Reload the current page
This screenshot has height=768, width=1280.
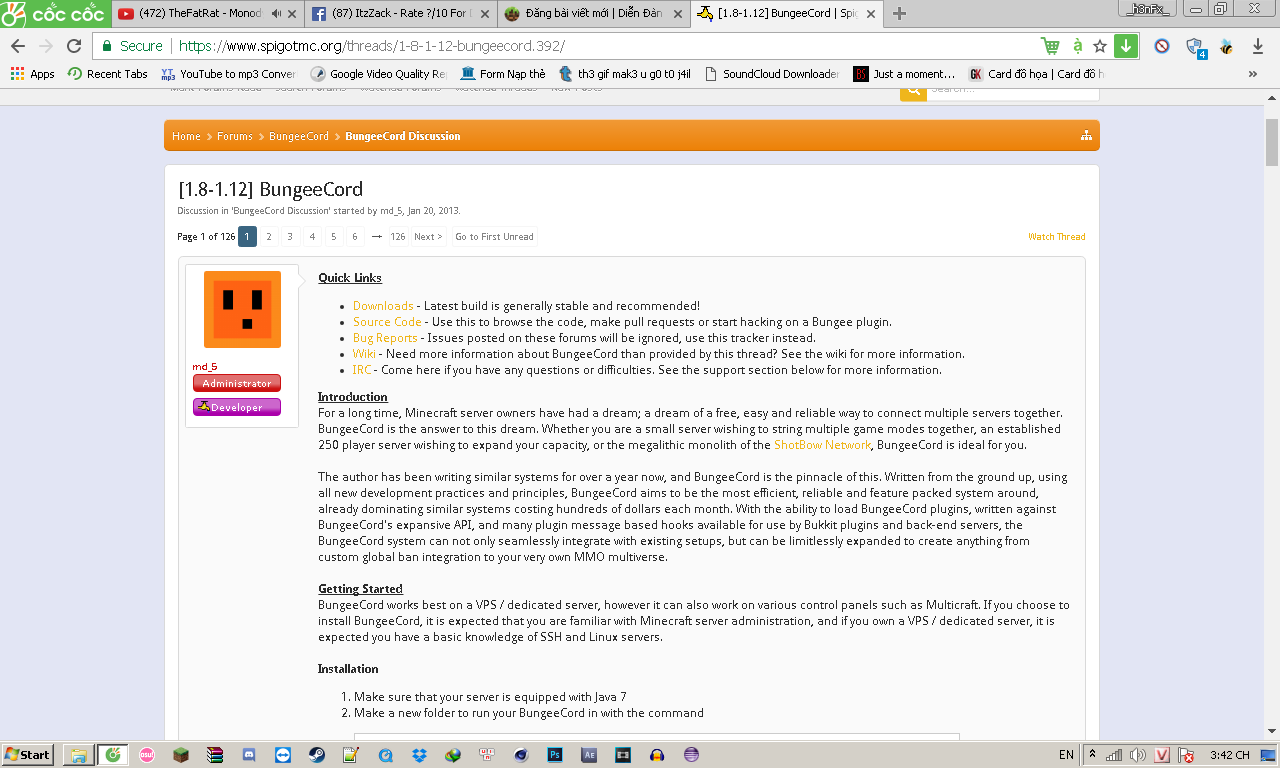click(74, 46)
